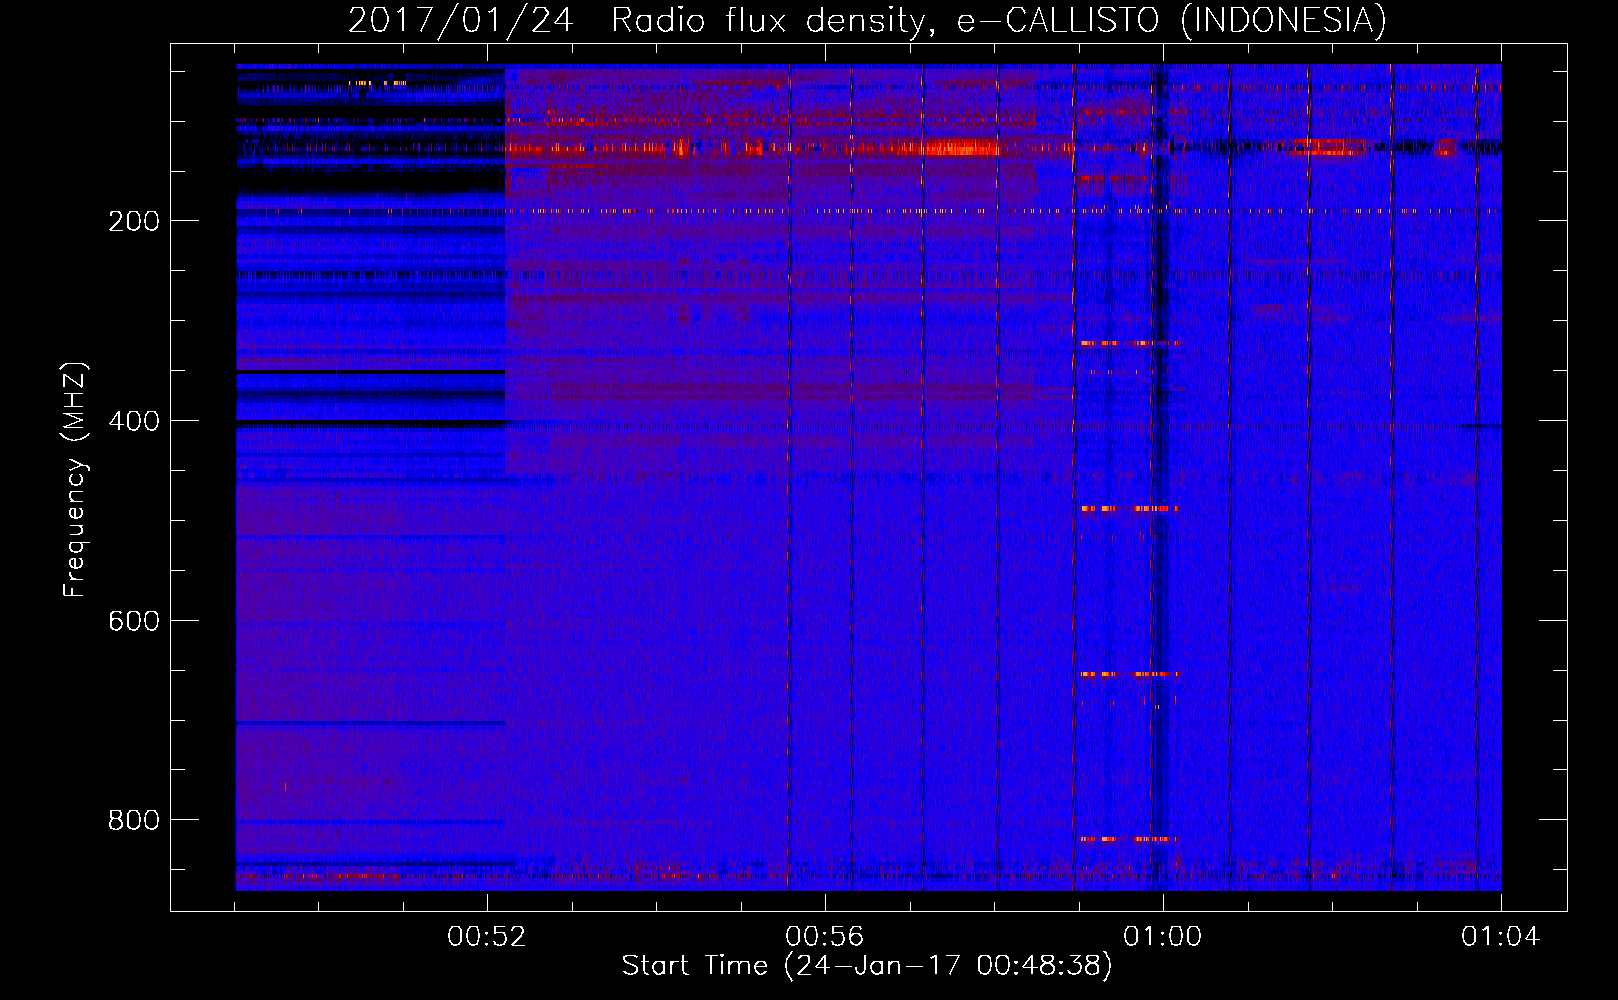Click the 800 frequency tick label

coord(134,820)
